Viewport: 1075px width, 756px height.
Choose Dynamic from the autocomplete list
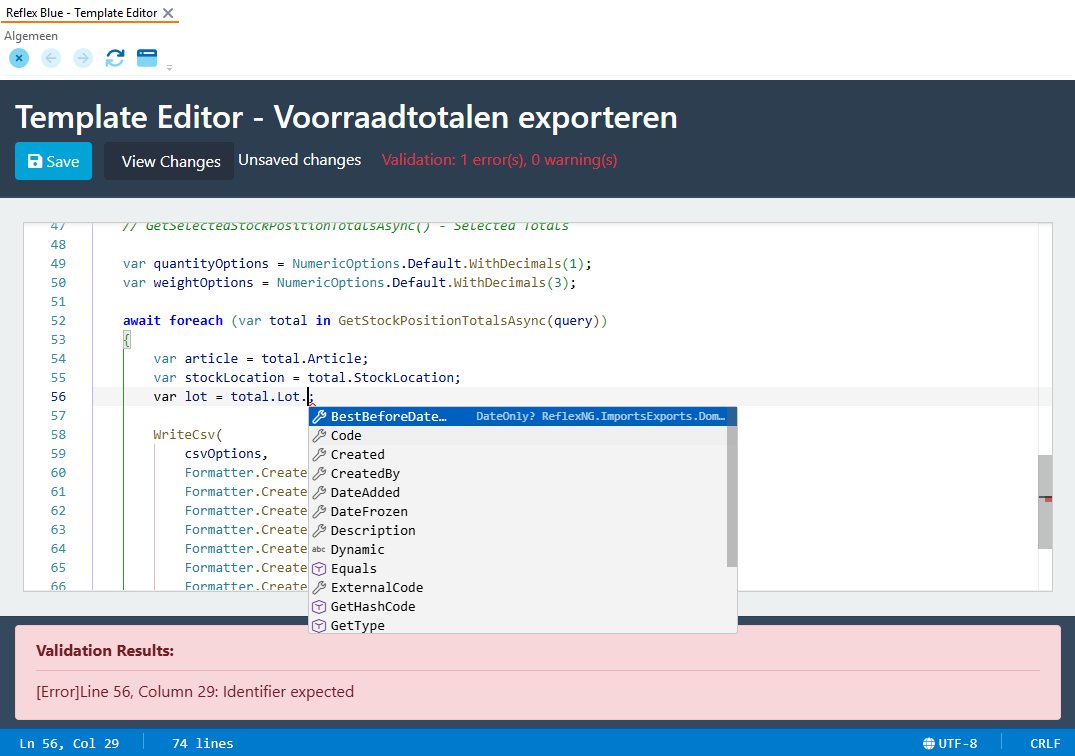click(x=518, y=550)
